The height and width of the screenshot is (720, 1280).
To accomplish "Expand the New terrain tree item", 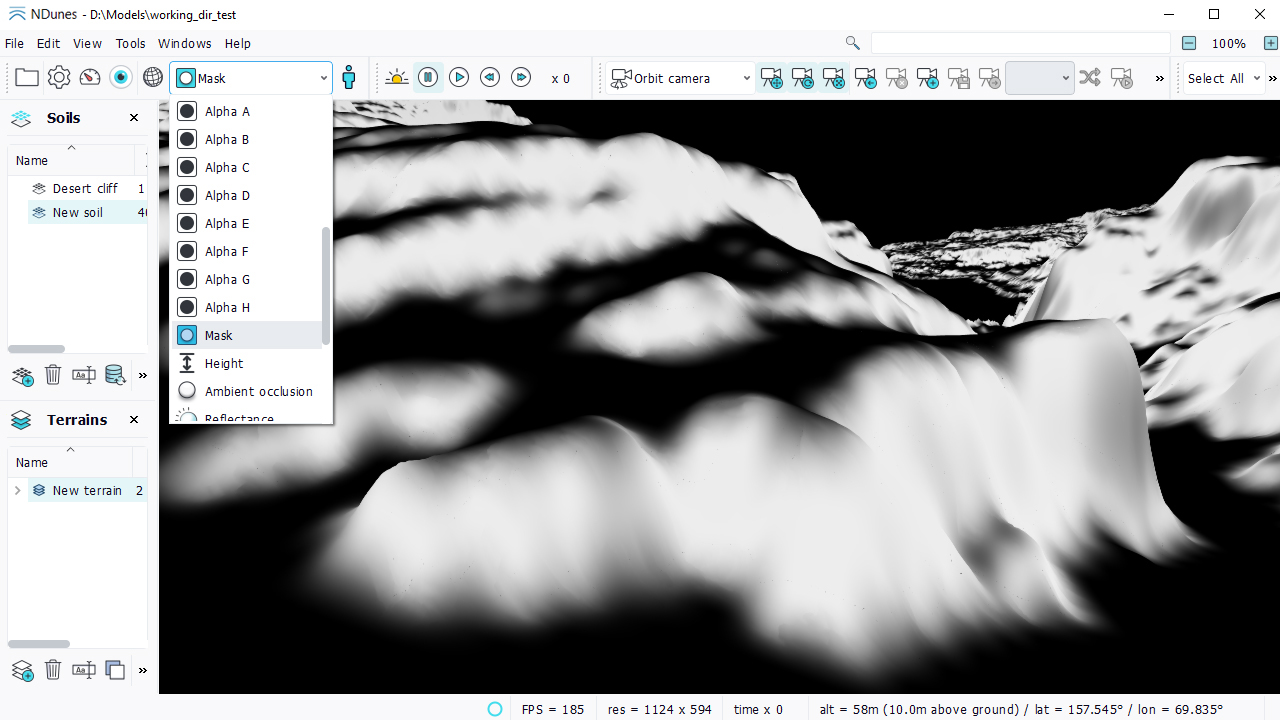I will point(17,490).
